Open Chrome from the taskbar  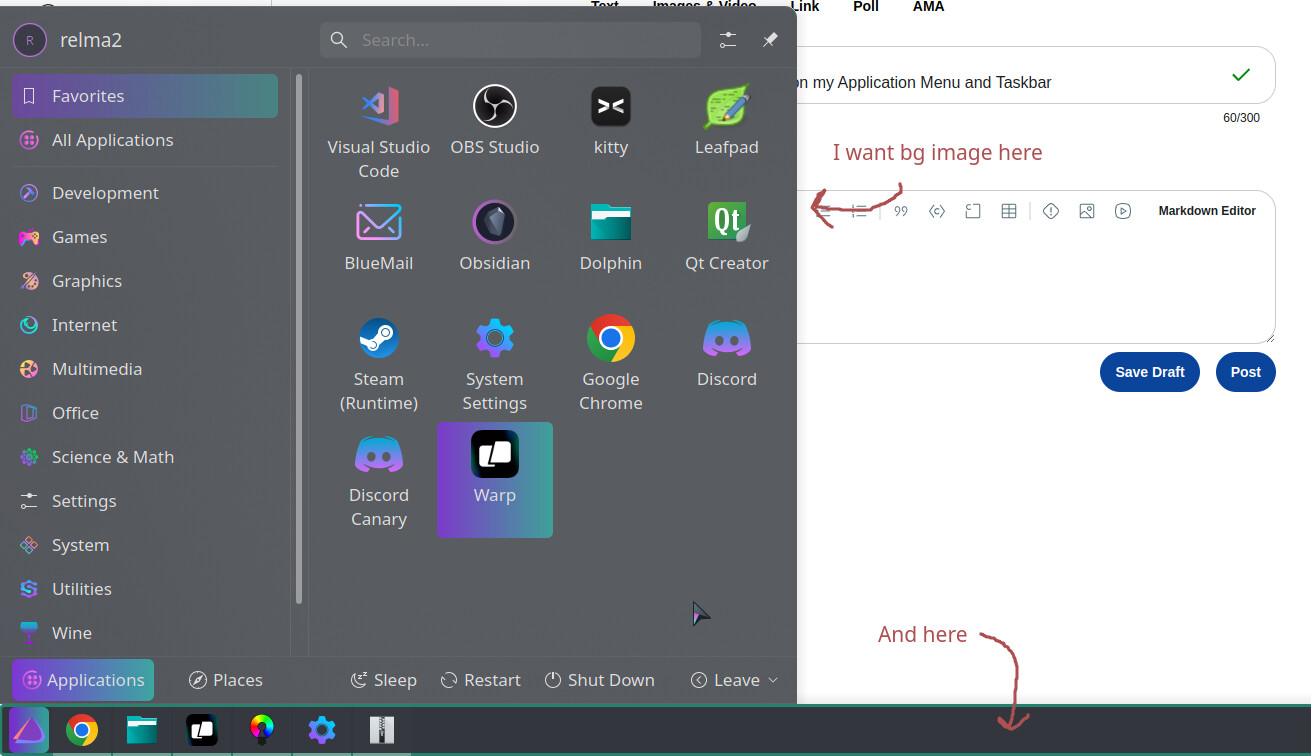coord(82,731)
